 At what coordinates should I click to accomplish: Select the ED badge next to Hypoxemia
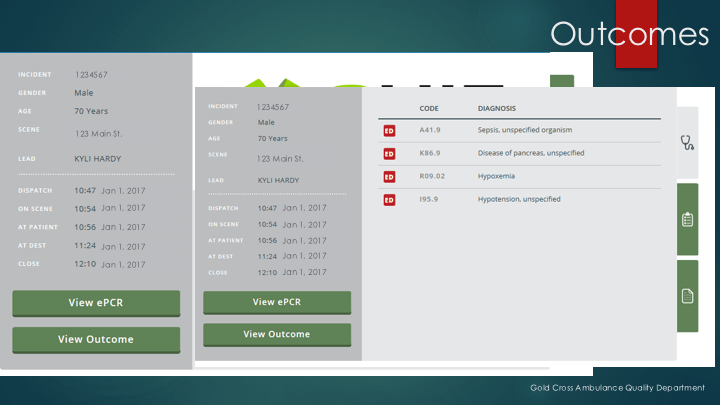click(390, 177)
